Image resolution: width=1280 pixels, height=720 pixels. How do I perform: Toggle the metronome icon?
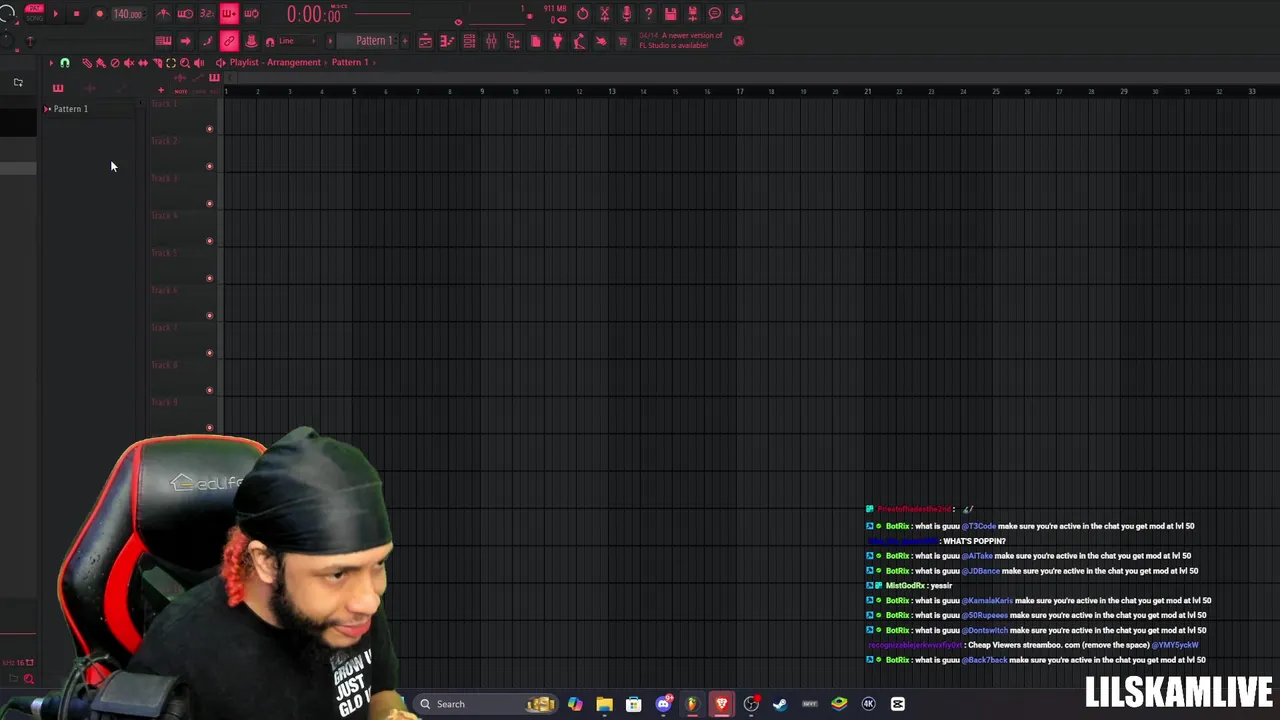[x=163, y=14]
